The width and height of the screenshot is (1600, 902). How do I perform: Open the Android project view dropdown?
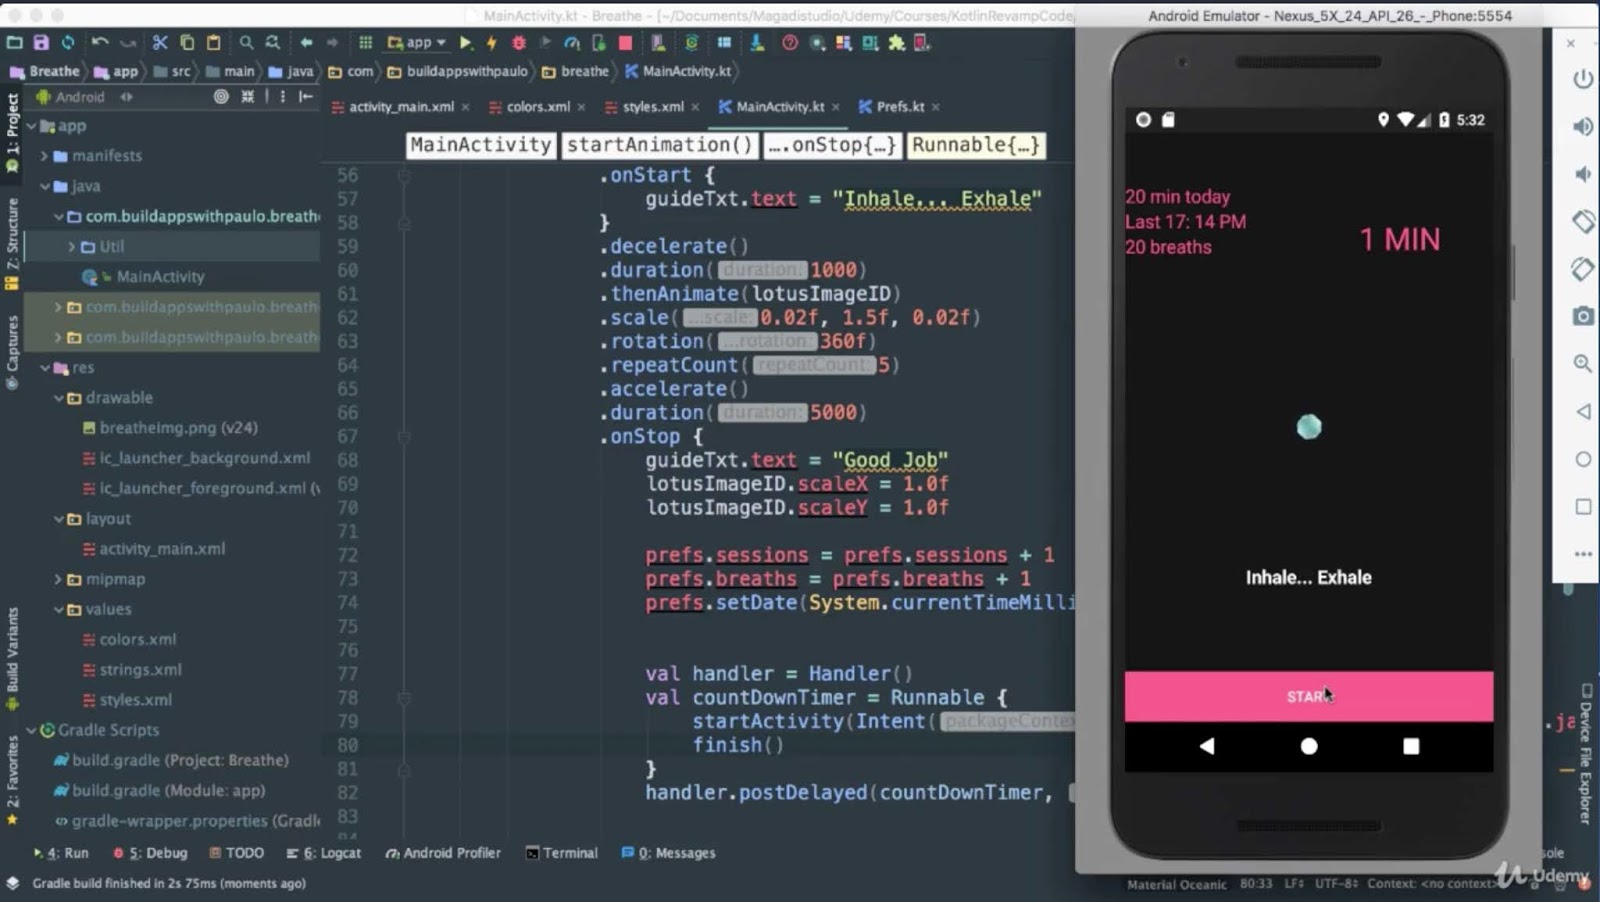tap(83, 97)
